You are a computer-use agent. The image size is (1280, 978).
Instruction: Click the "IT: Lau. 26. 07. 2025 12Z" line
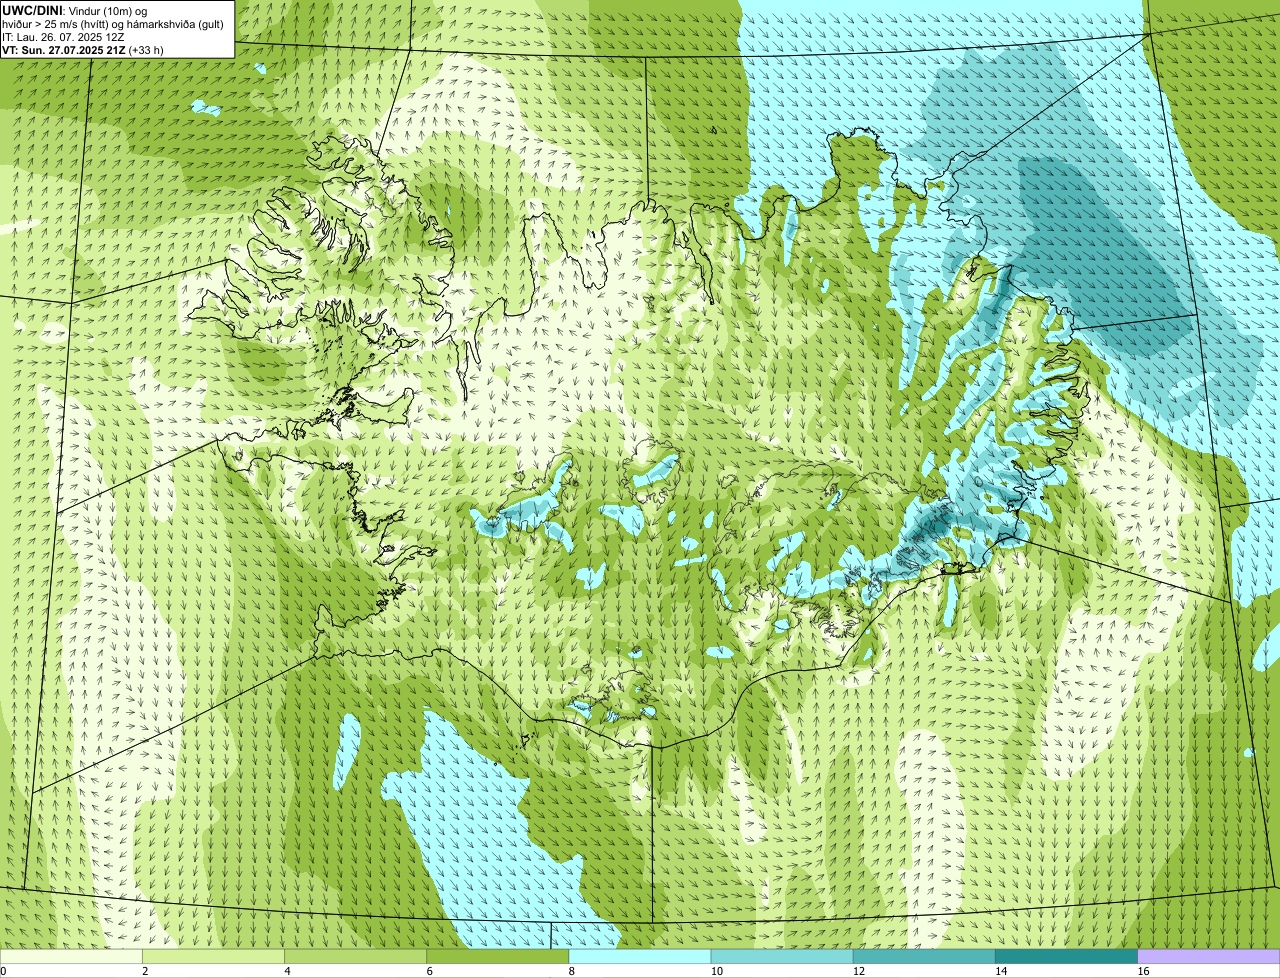[x=63, y=37]
